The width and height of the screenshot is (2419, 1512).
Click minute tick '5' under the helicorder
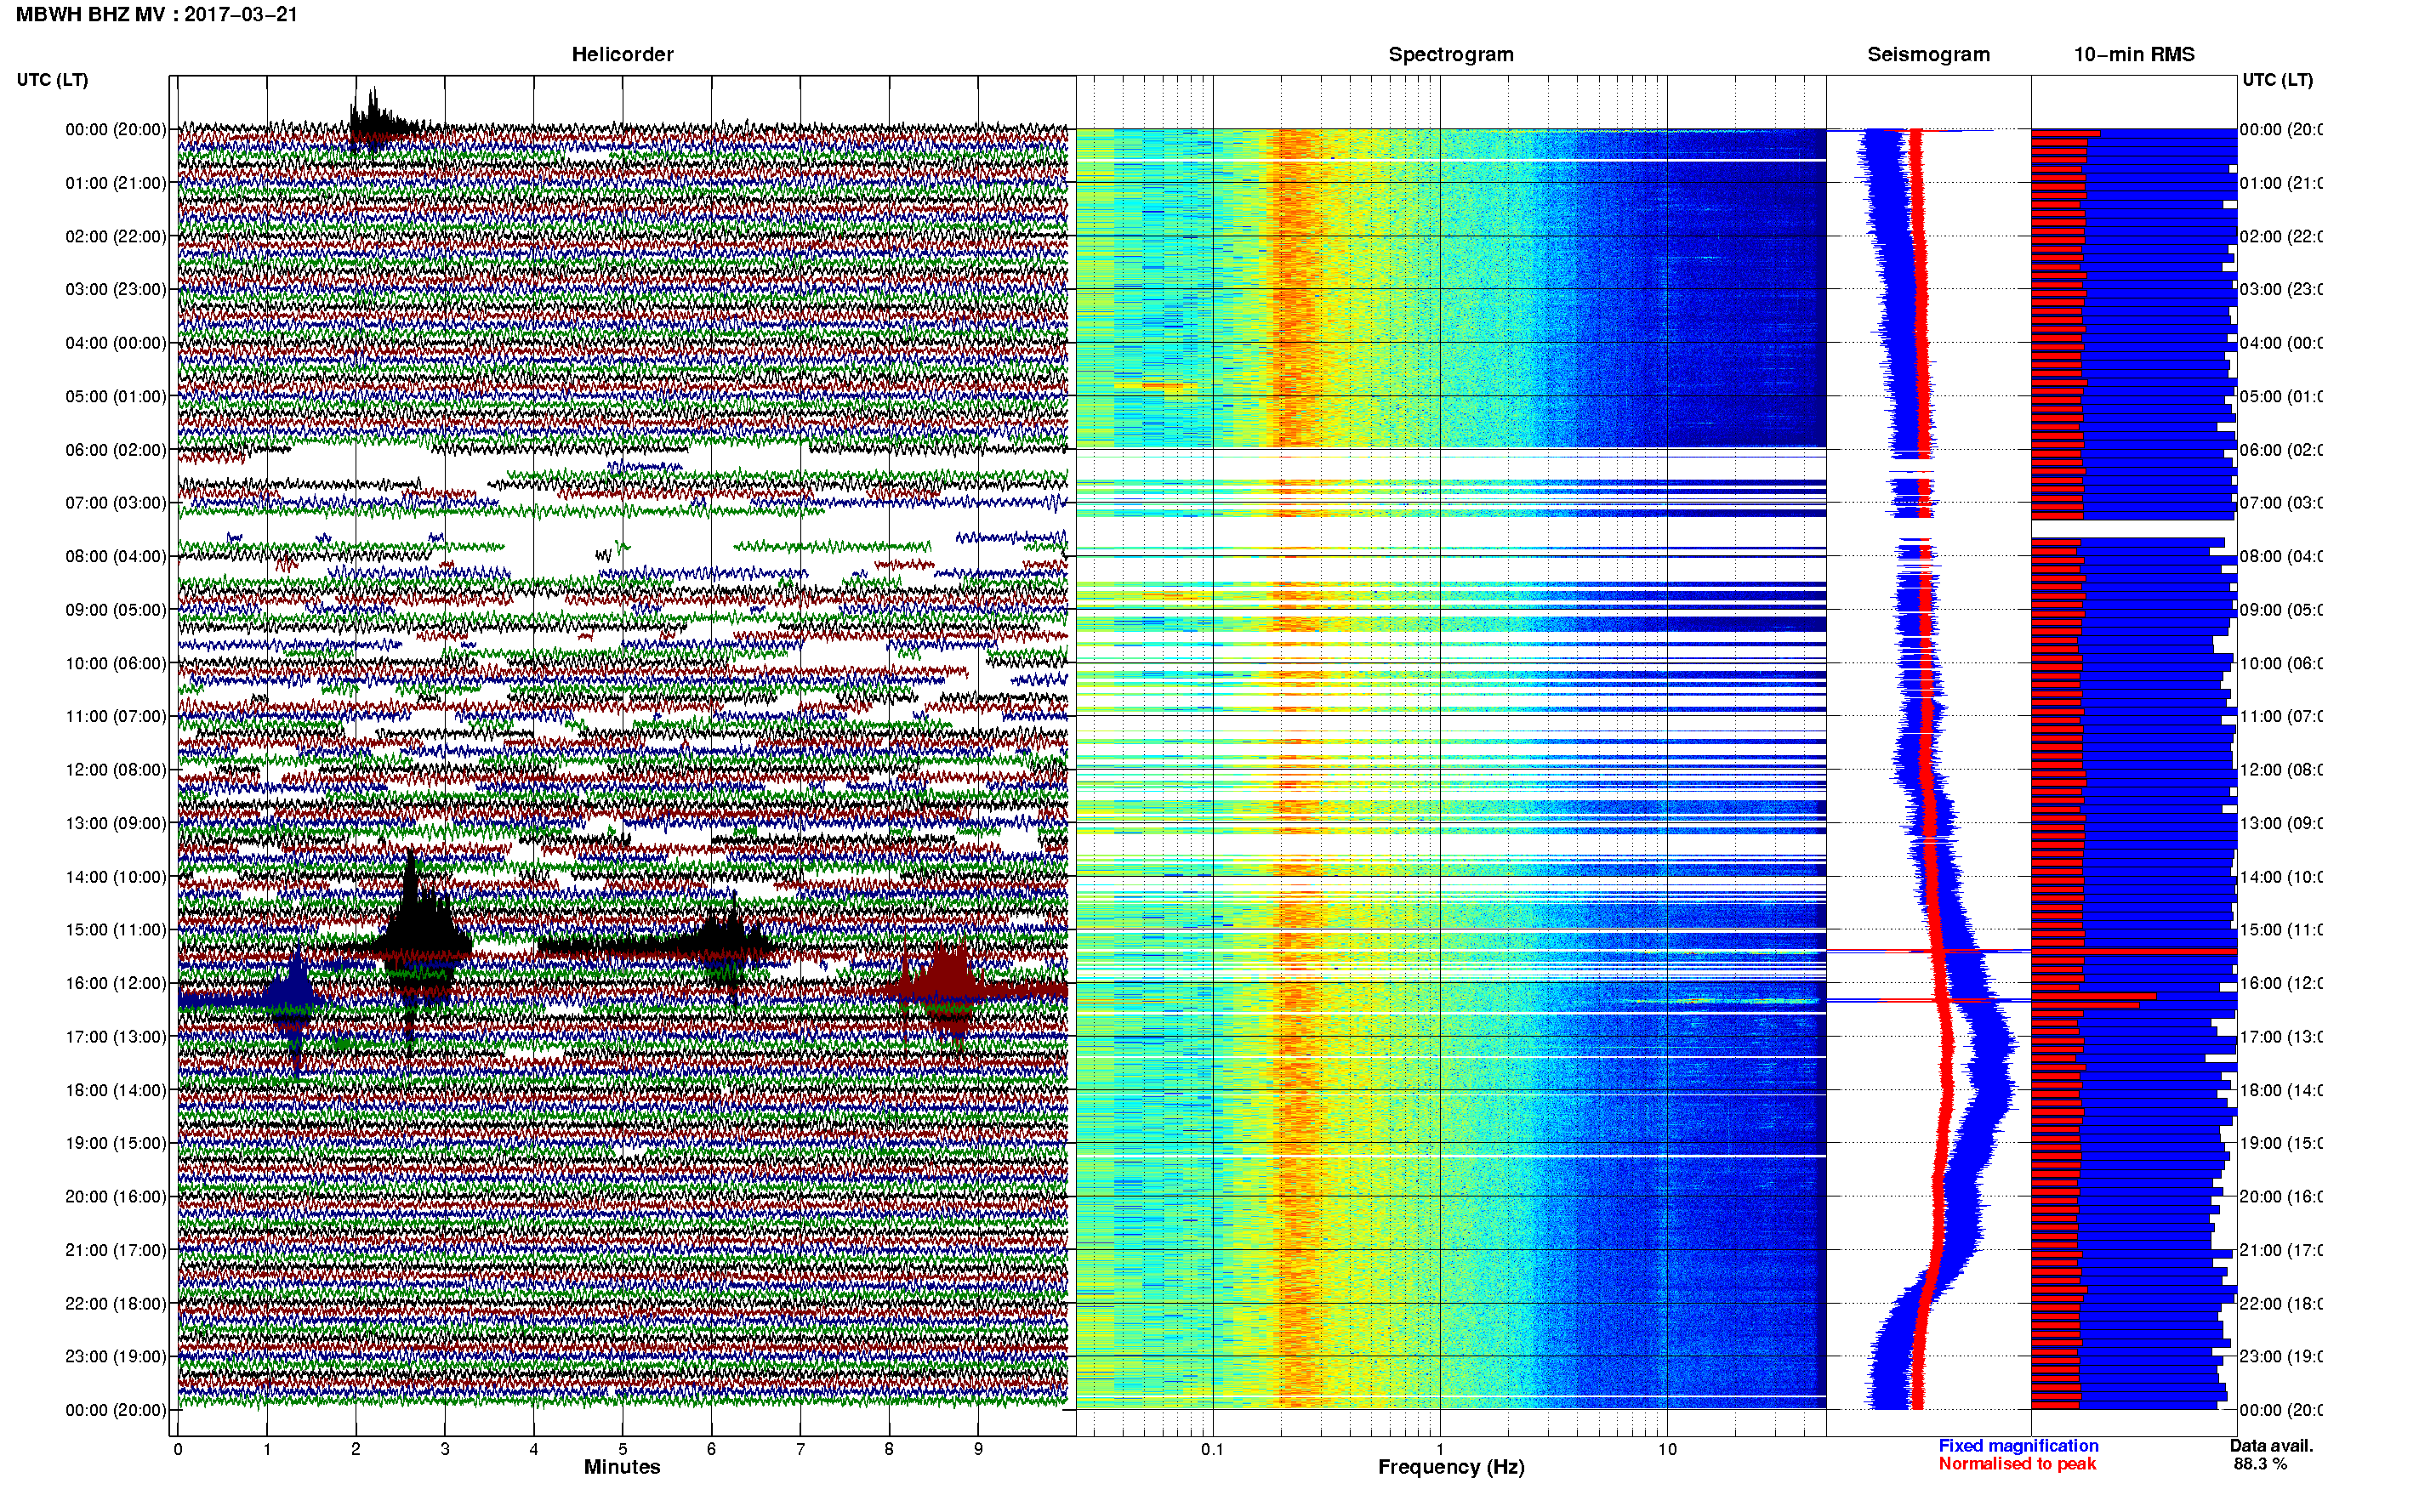(x=622, y=1449)
